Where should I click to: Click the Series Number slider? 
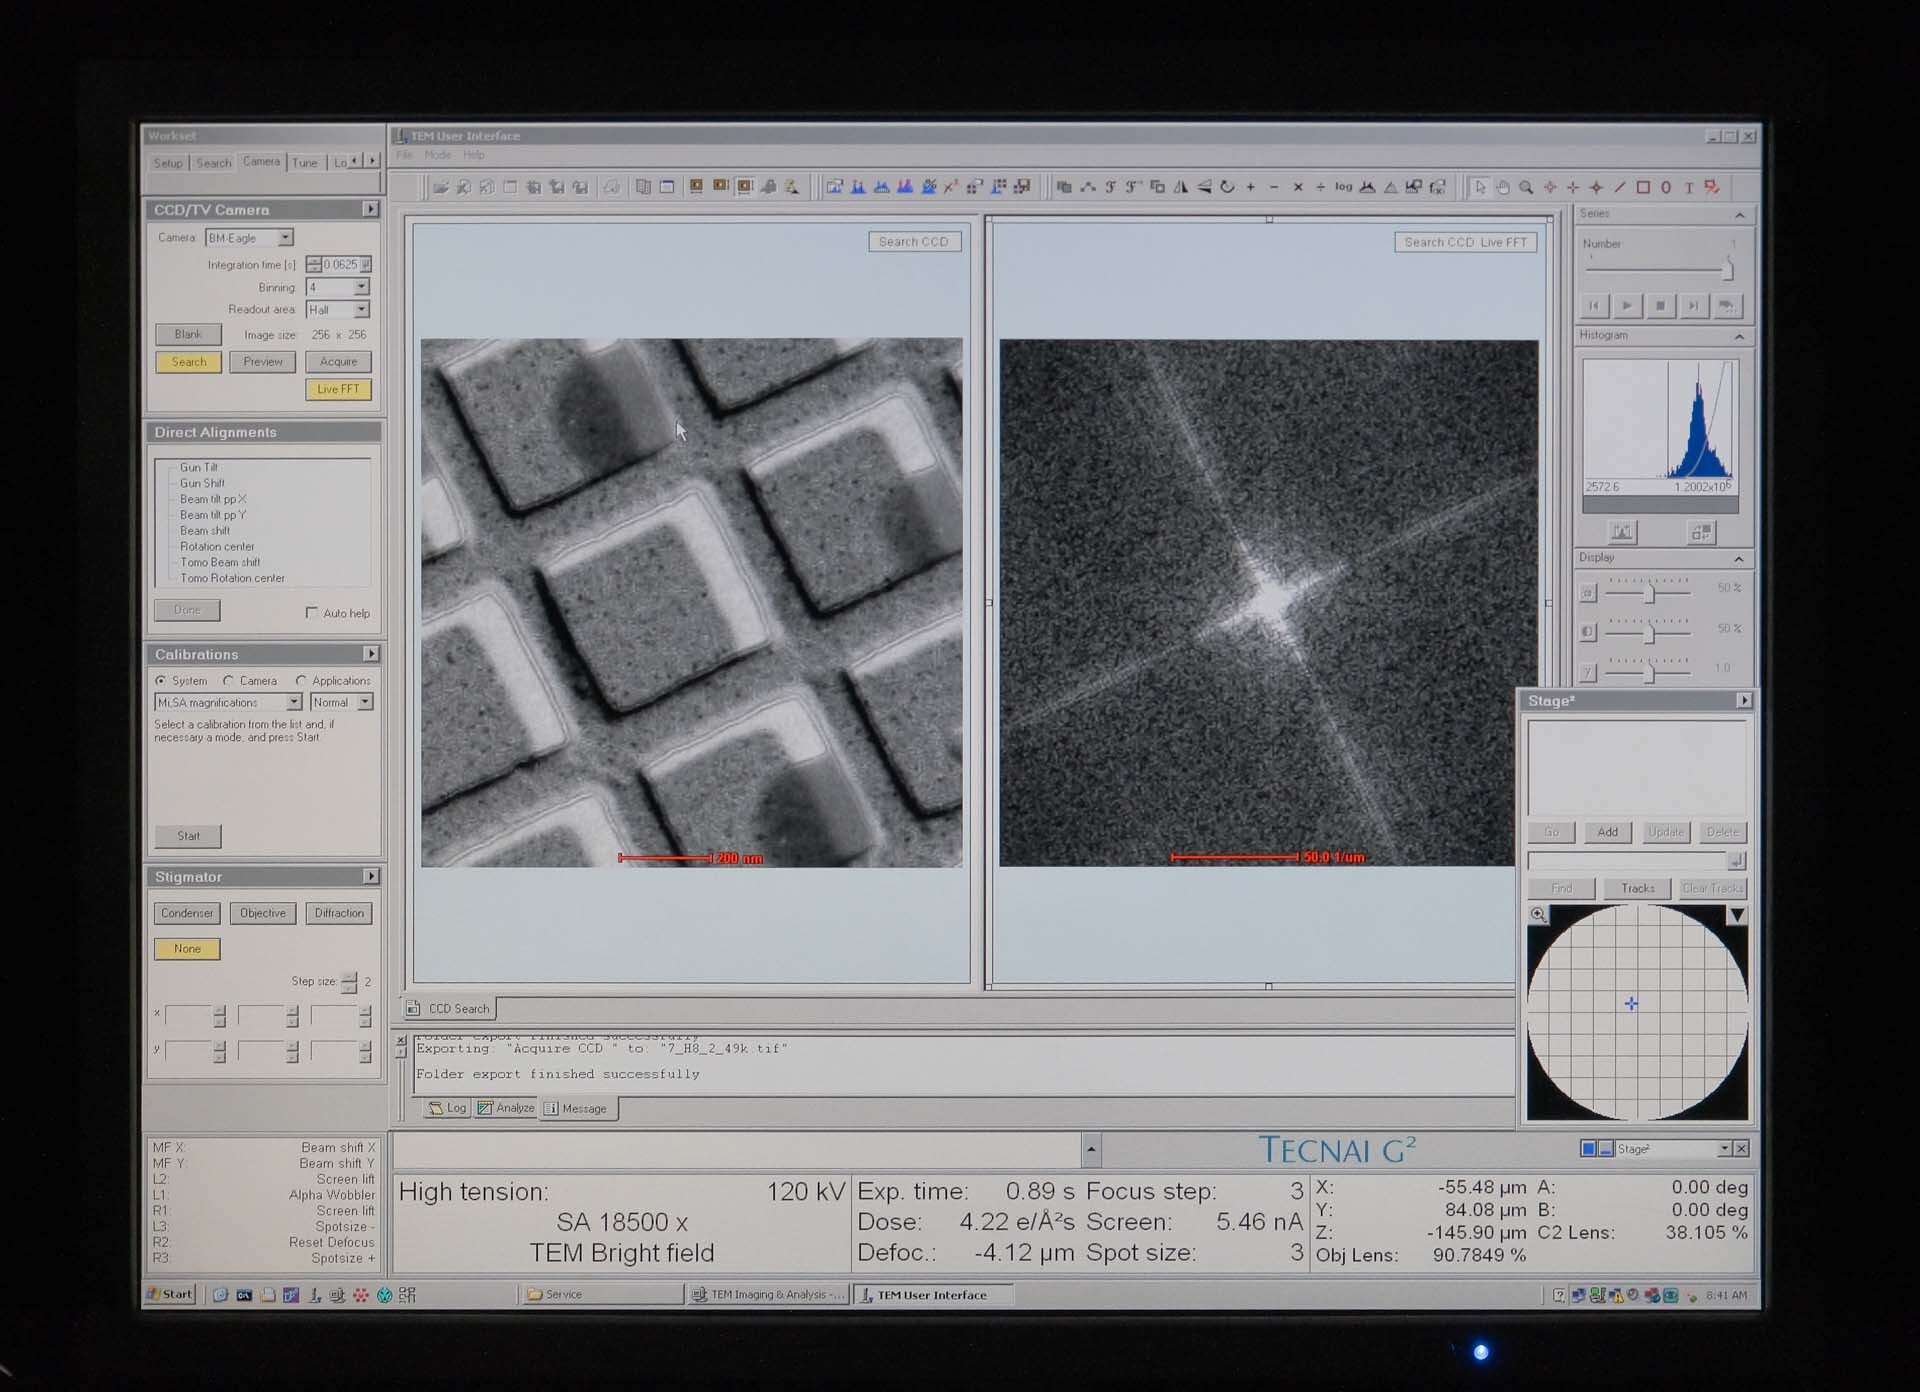coord(1660,268)
